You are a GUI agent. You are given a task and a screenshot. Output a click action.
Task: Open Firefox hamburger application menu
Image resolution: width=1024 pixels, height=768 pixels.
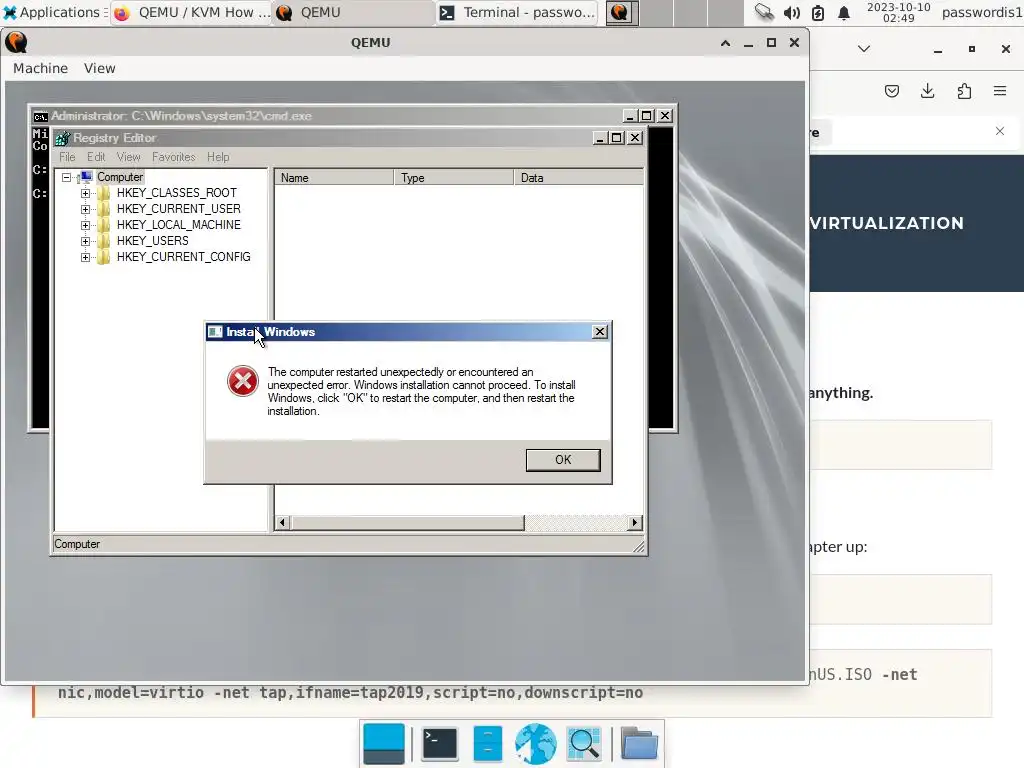point(1000,91)
